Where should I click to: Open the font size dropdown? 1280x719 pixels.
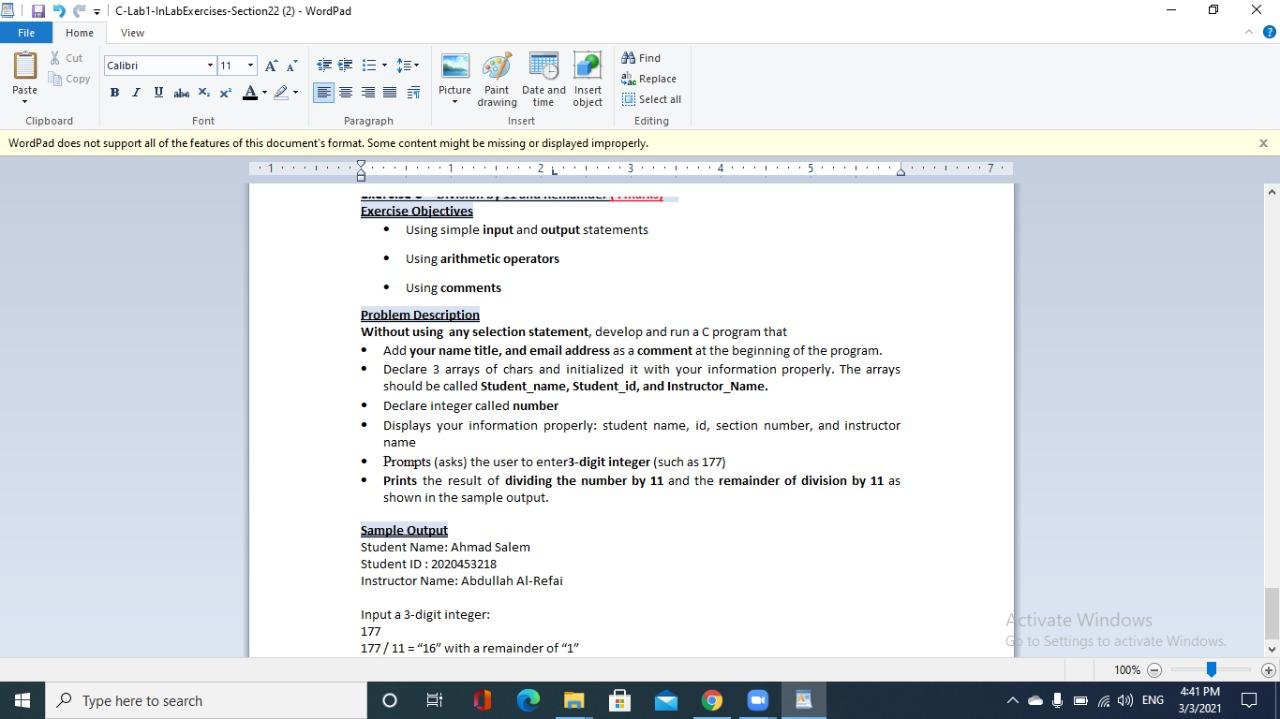click(249, 65)
